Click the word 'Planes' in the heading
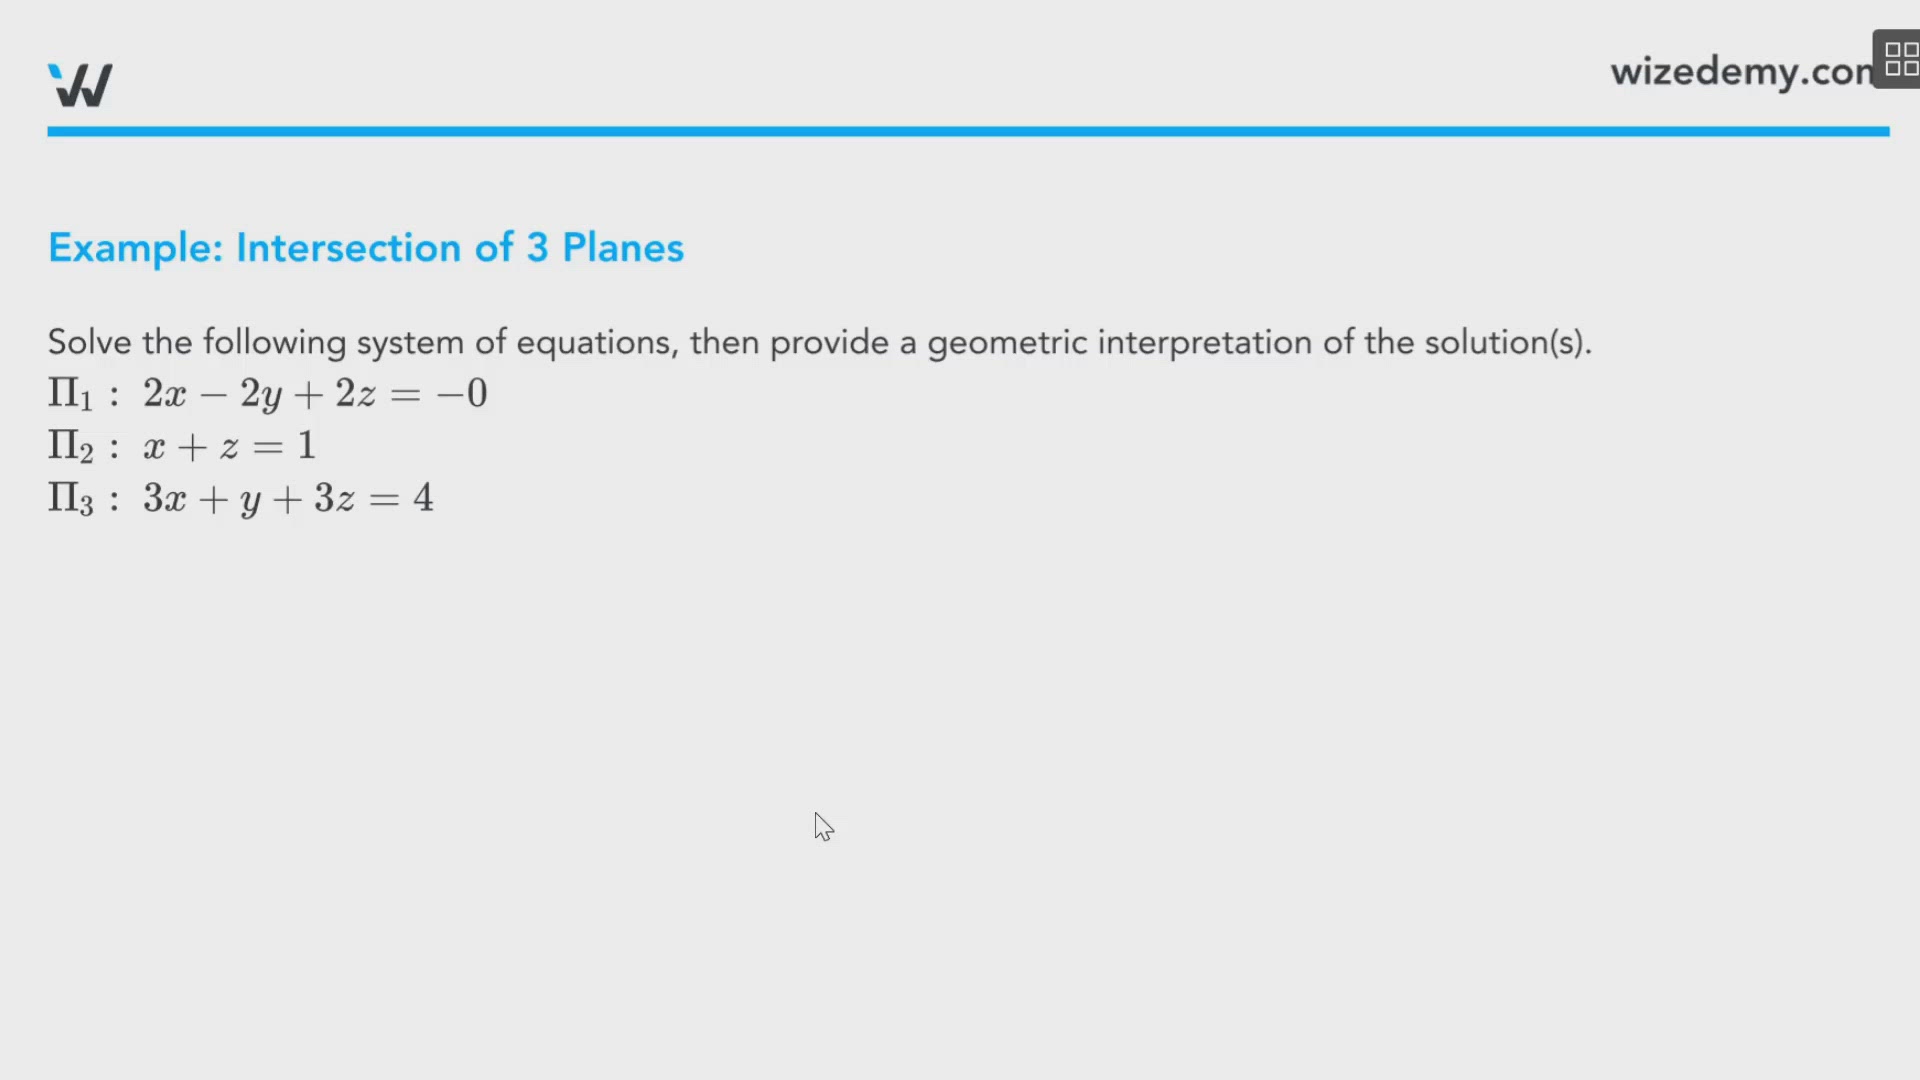The height and width of the screenshot is (1080, 1920). point(623,248)
